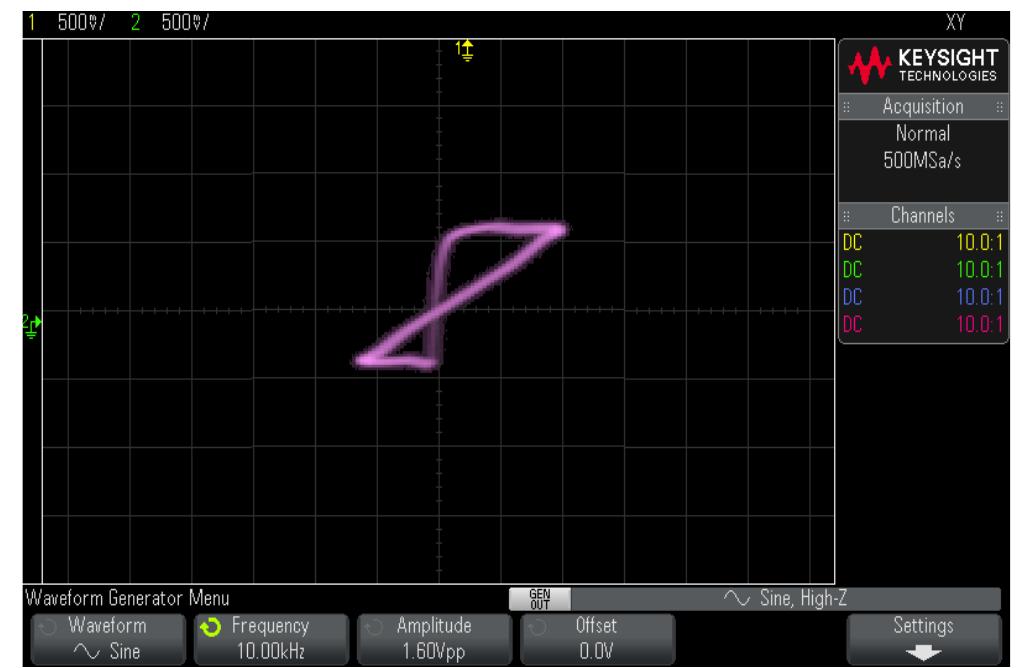Select the blue DC 10.0:1 channel row
1026x668 pixels.
(x=923, y=297)
